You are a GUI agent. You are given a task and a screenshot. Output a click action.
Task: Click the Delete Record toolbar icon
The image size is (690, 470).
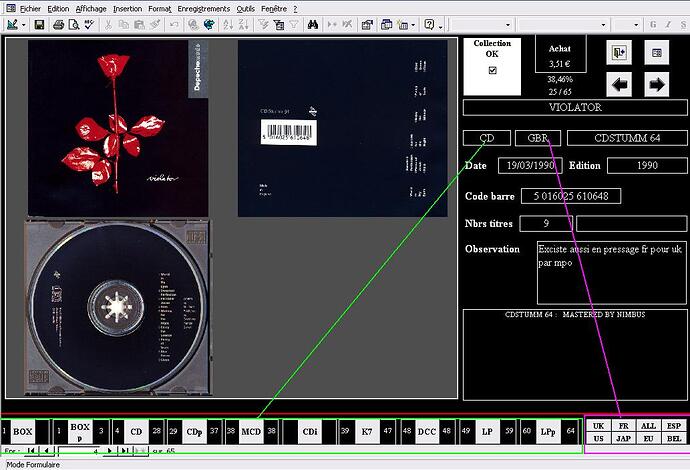tap(347, 25)
